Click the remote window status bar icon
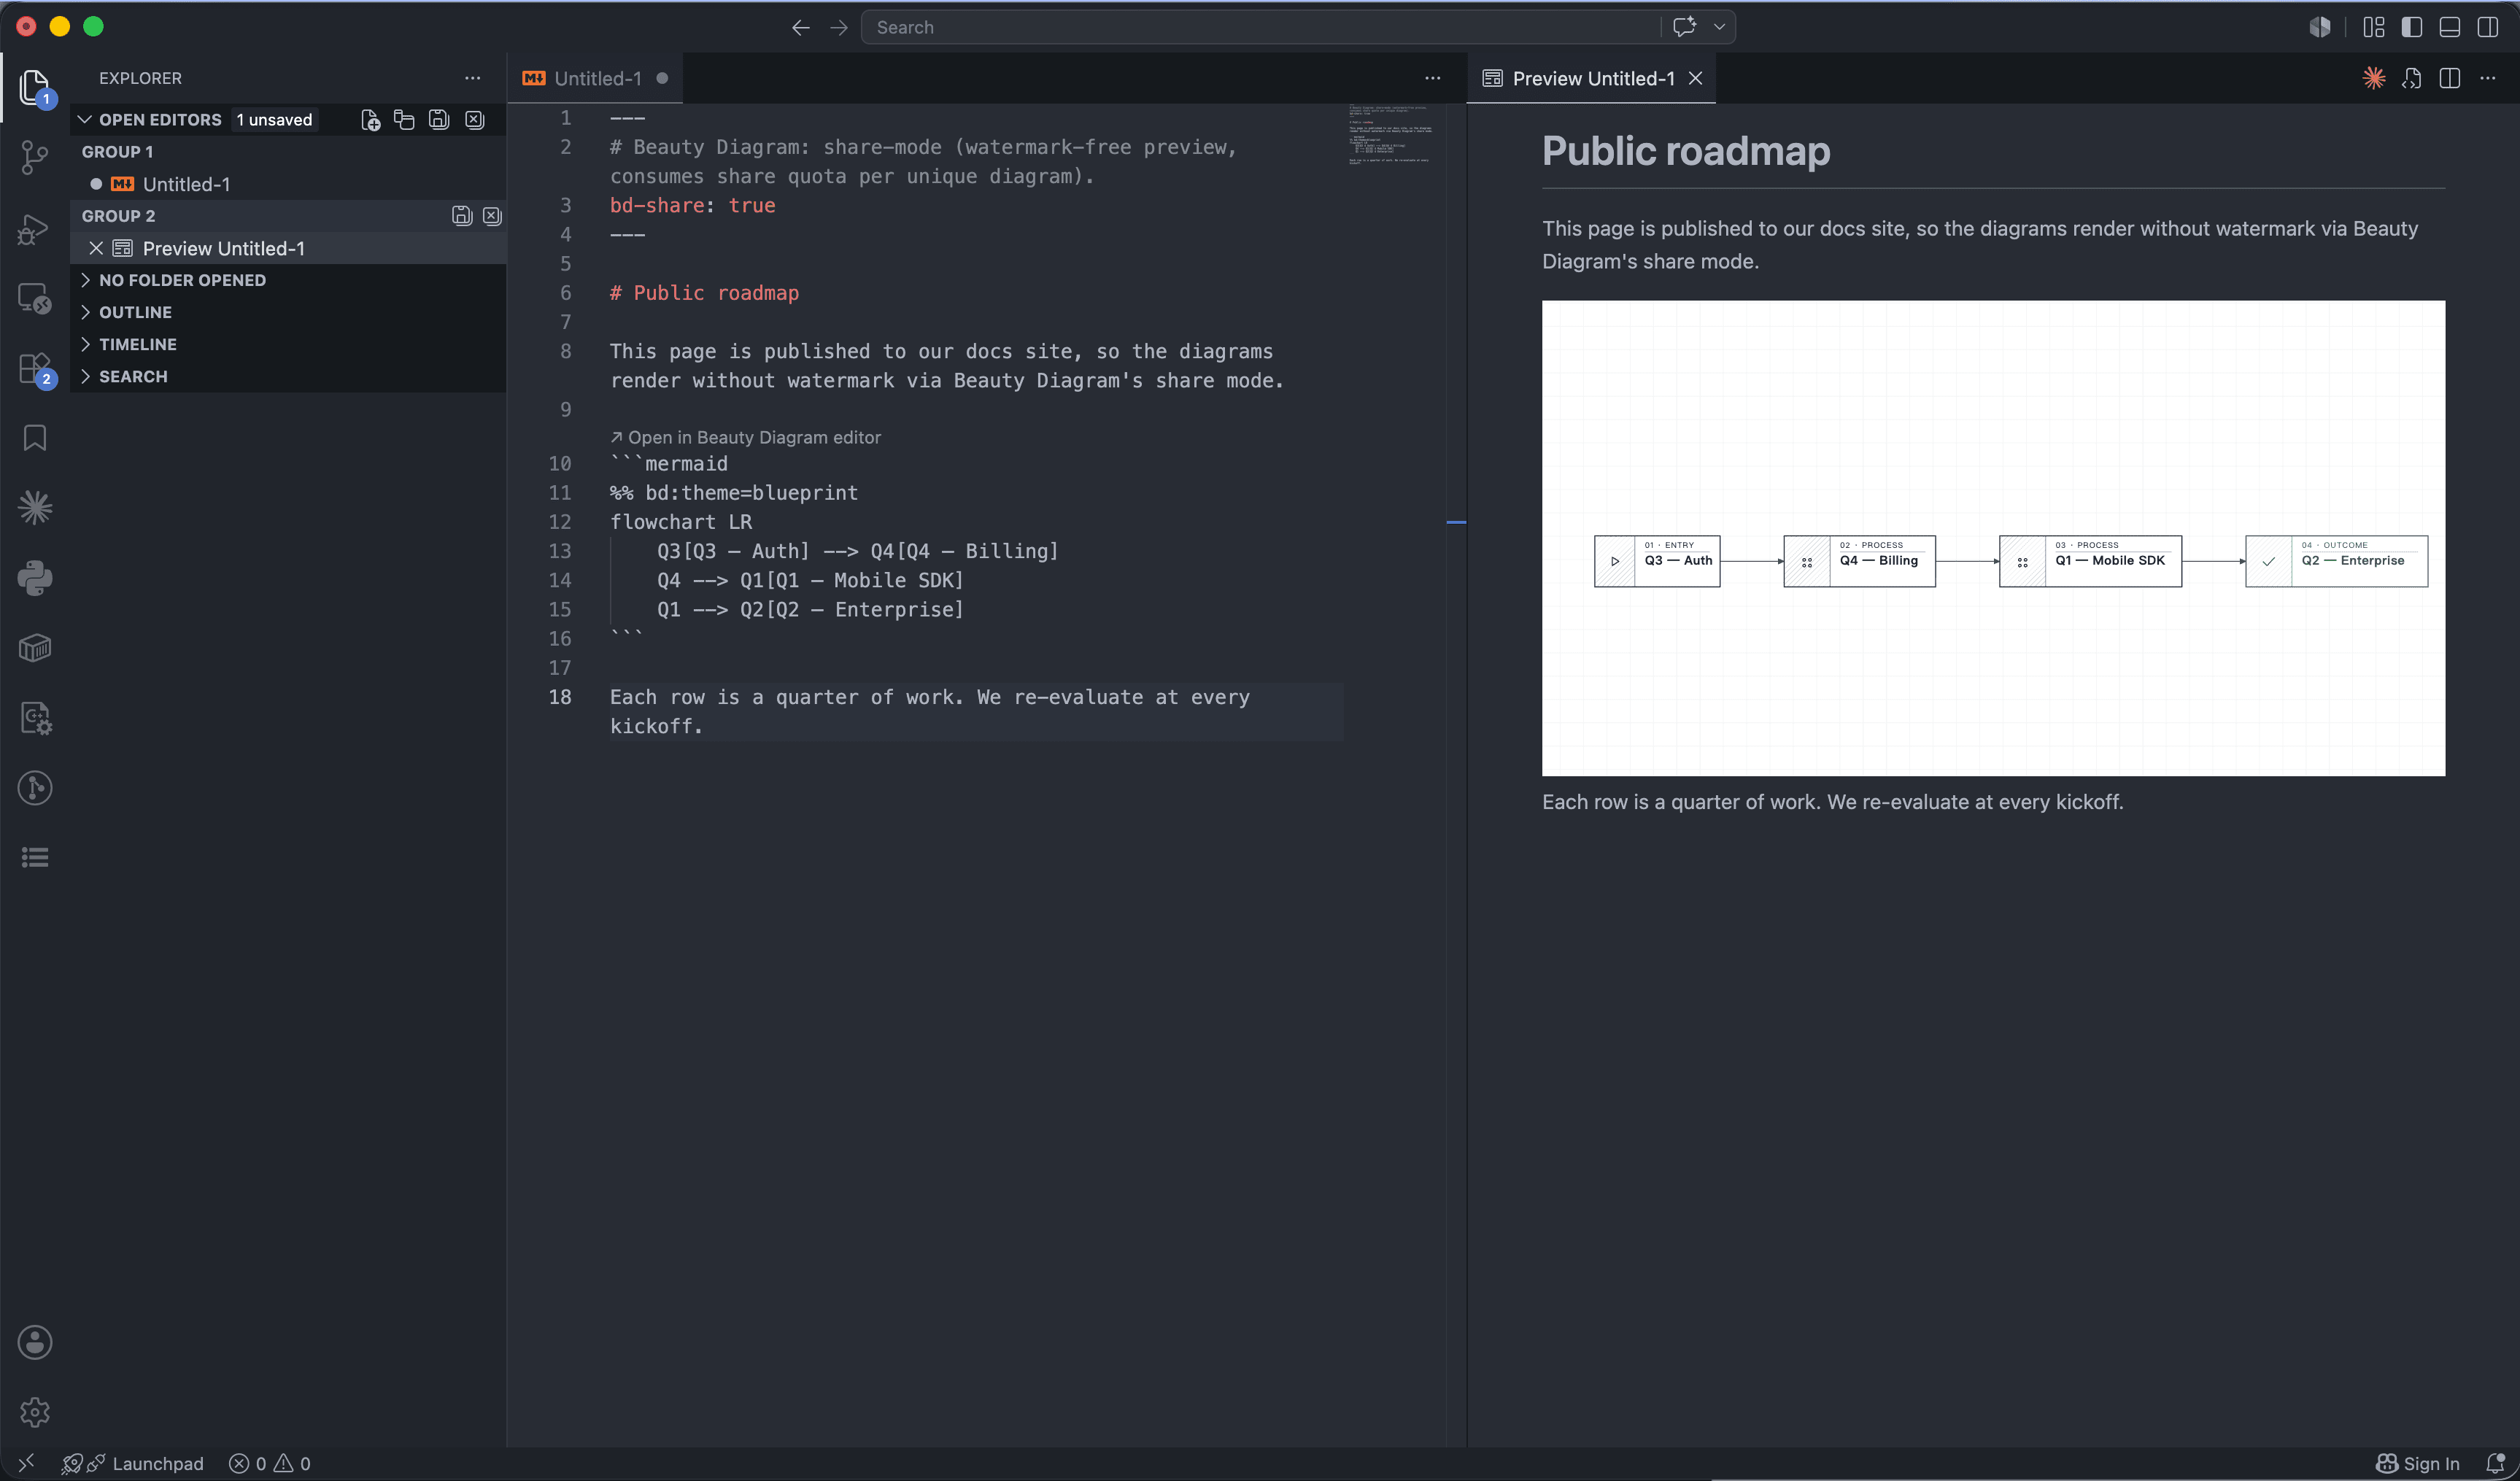The height and width of the screenshot is (1481, 2520). [x=26, y=1463]
